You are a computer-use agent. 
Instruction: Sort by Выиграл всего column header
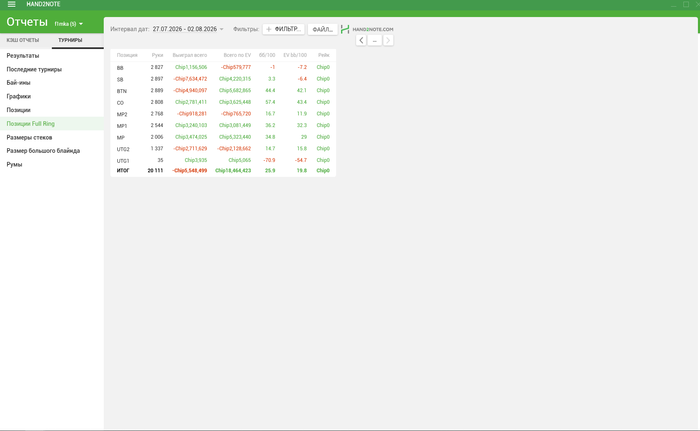pos(190,55)
